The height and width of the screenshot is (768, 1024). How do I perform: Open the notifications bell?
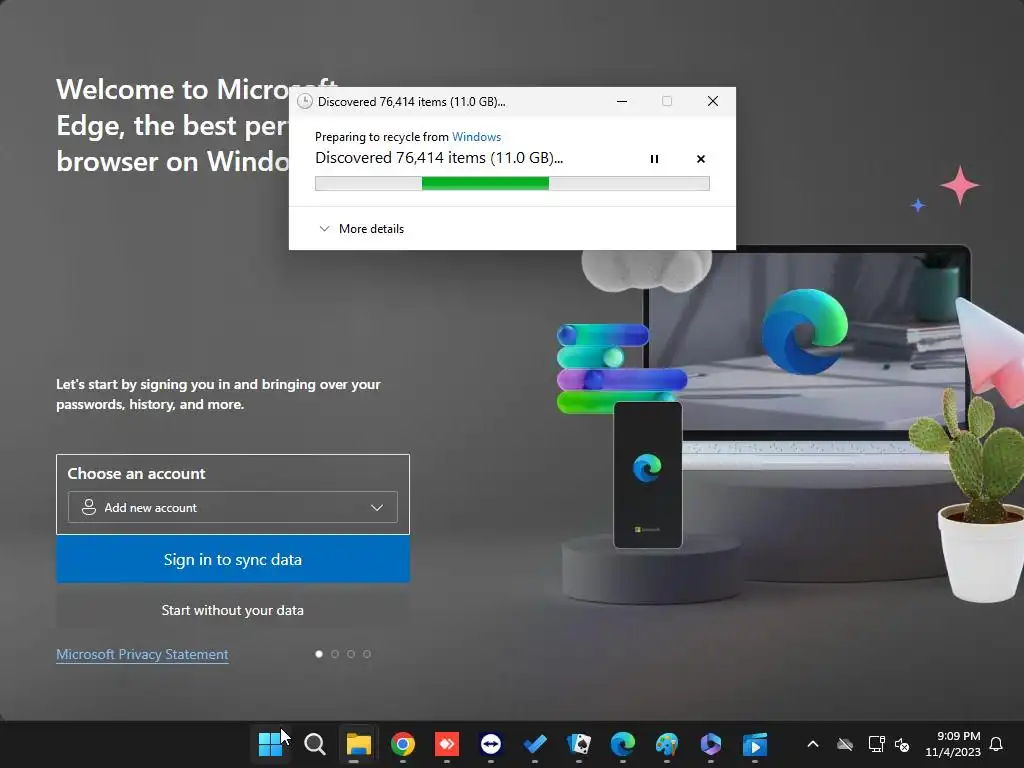coord(996,744)
